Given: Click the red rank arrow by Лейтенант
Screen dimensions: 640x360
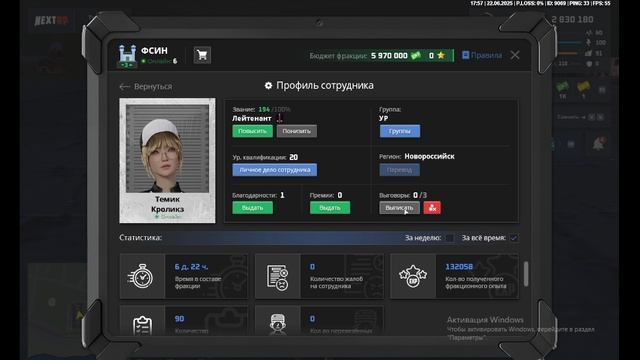Looking at the screenshot, I should point(280,118).
